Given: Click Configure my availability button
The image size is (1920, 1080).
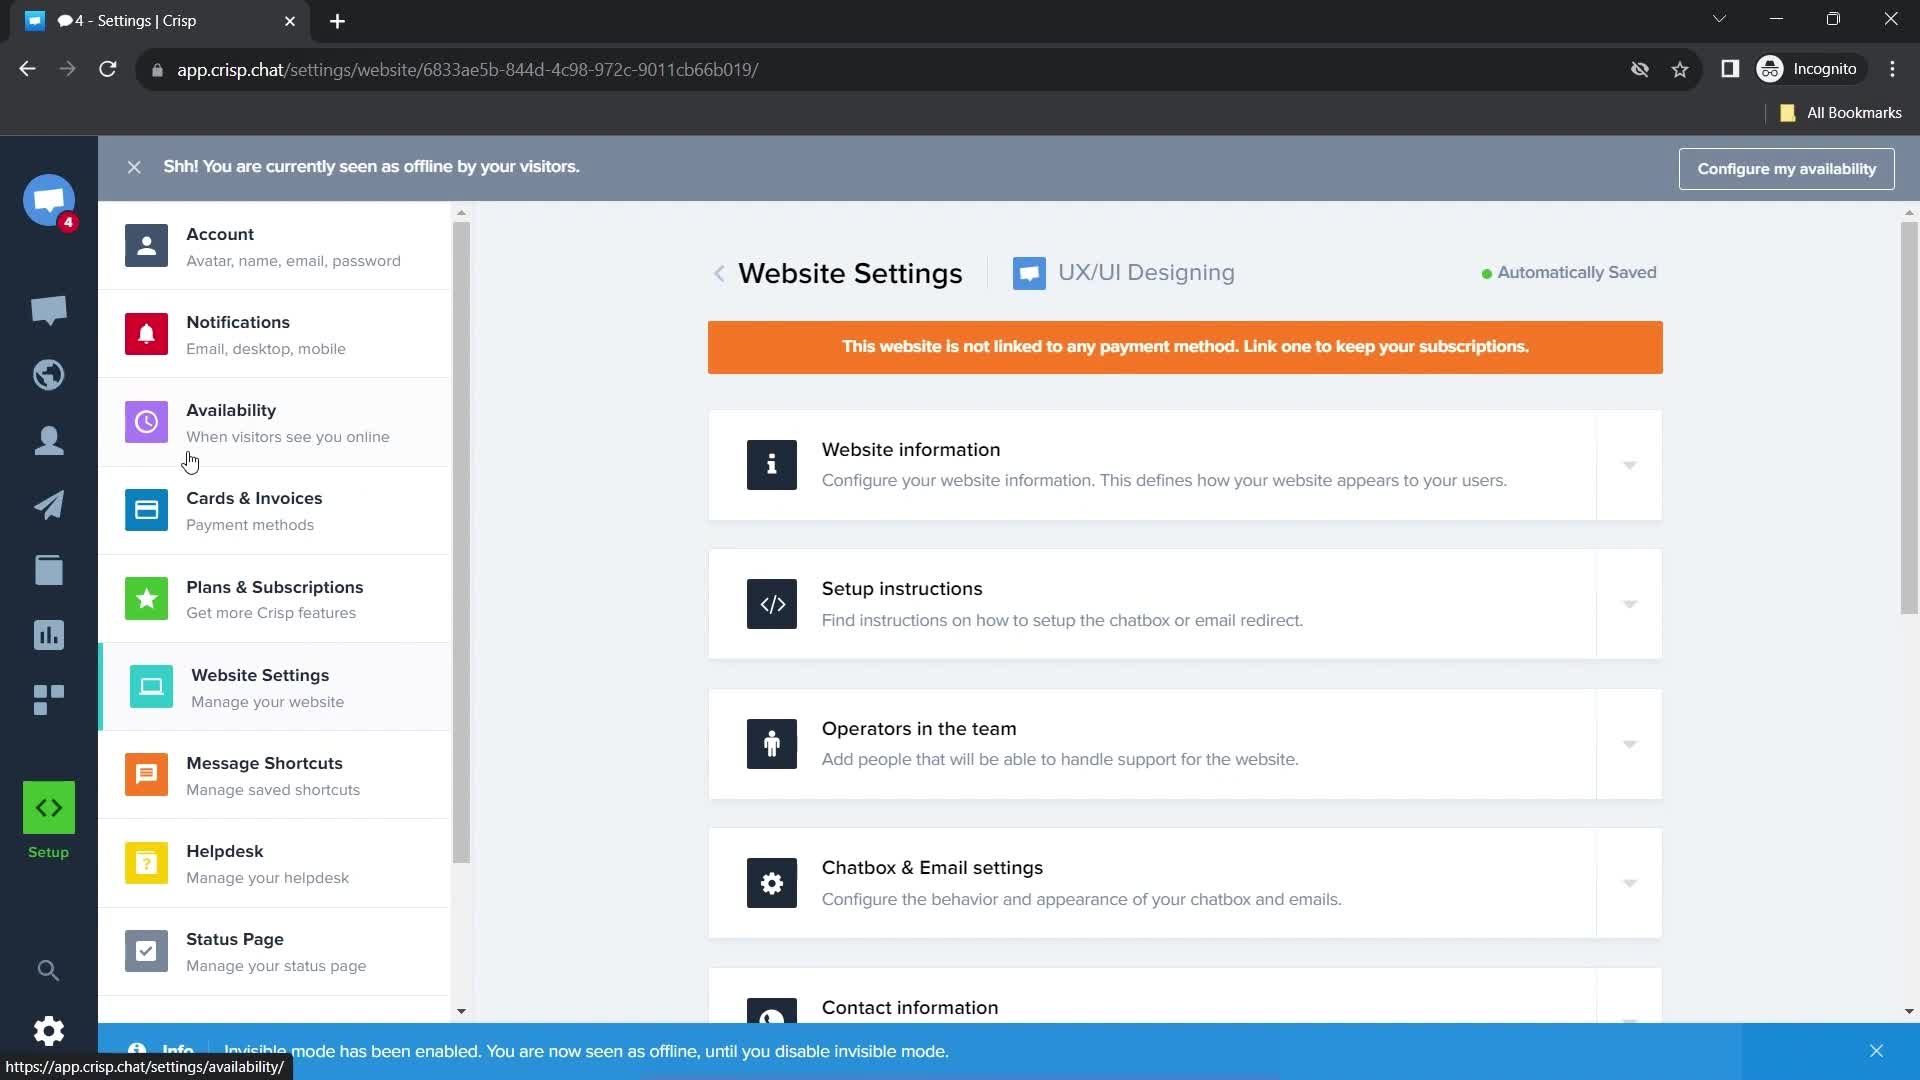Looking at the screenshot, I should click(1787, 169).
